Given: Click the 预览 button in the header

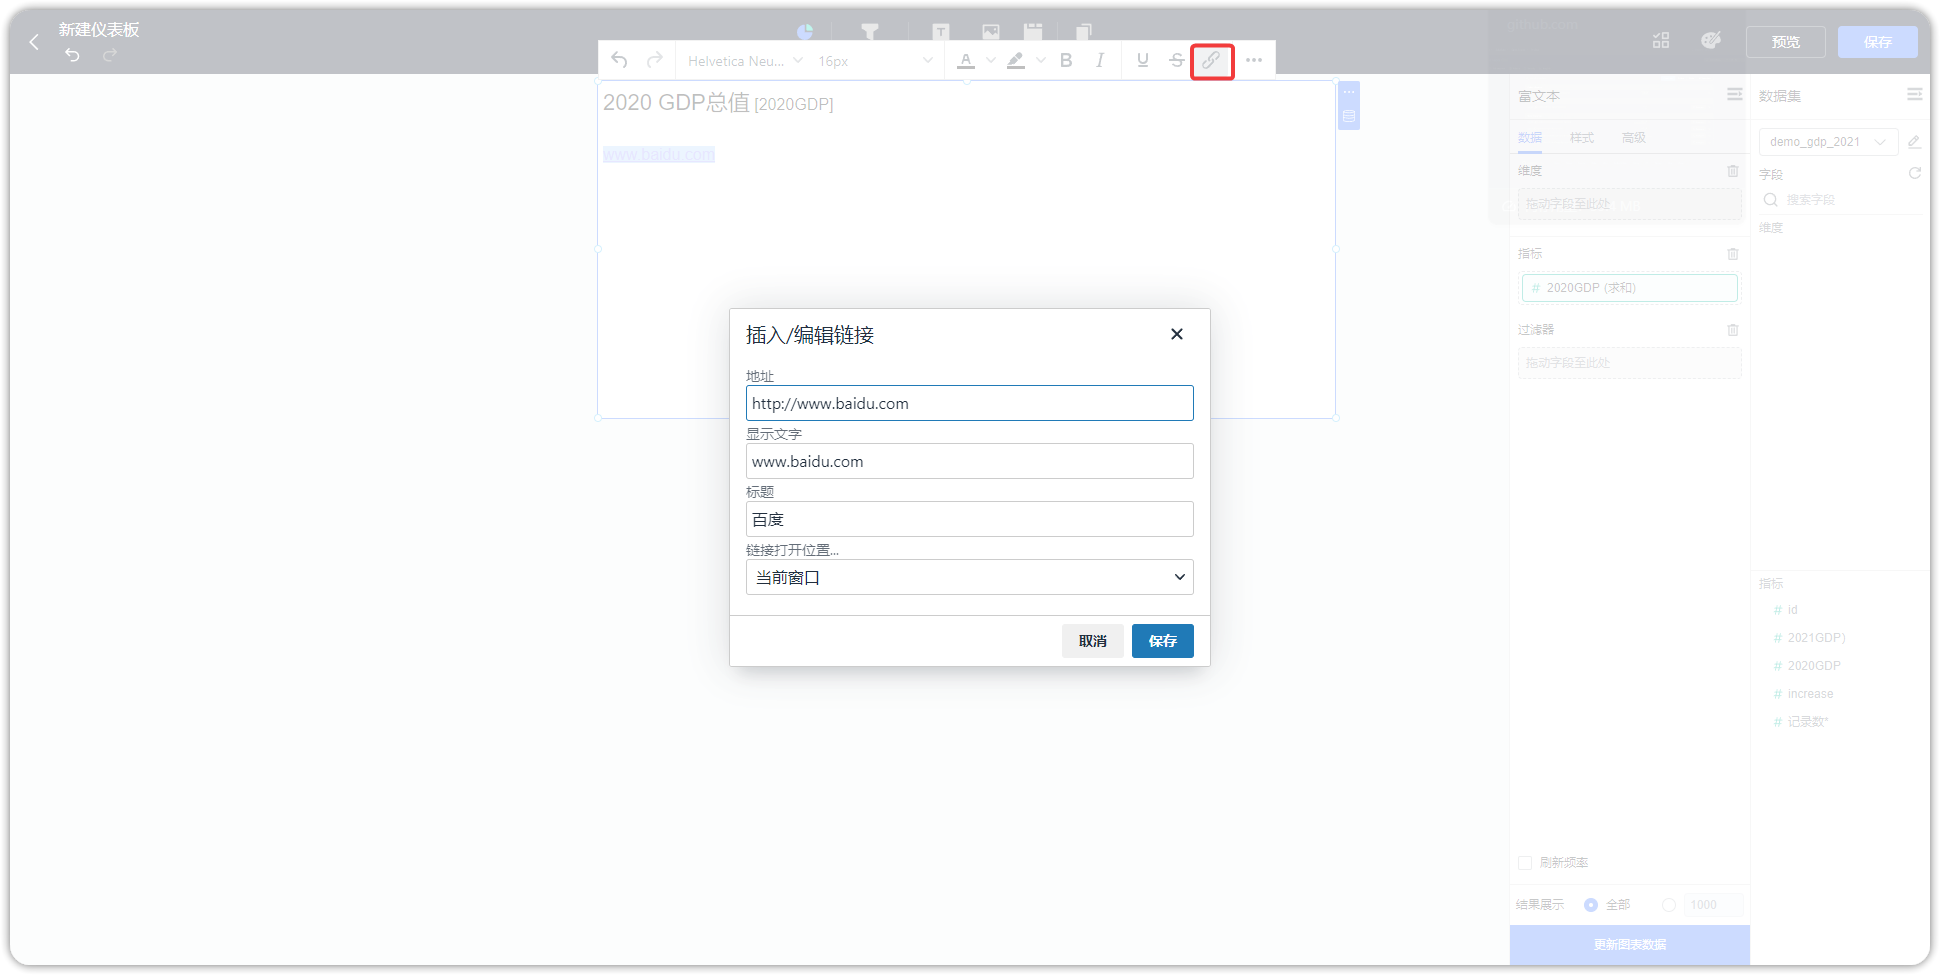Looking at the screenshot, I should 1786,42.
